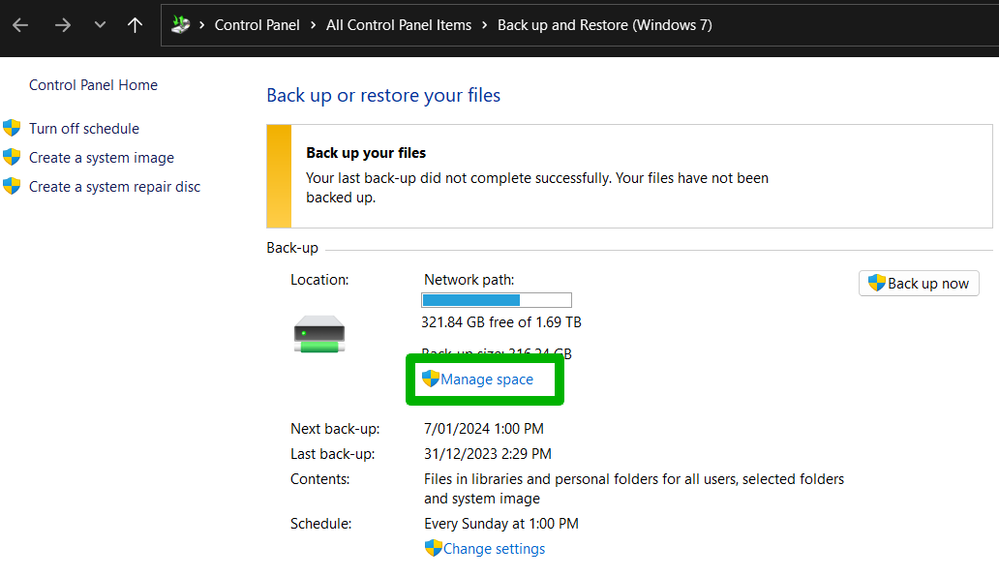Open the recent locations dropdown chevron

tap(99, 25)
